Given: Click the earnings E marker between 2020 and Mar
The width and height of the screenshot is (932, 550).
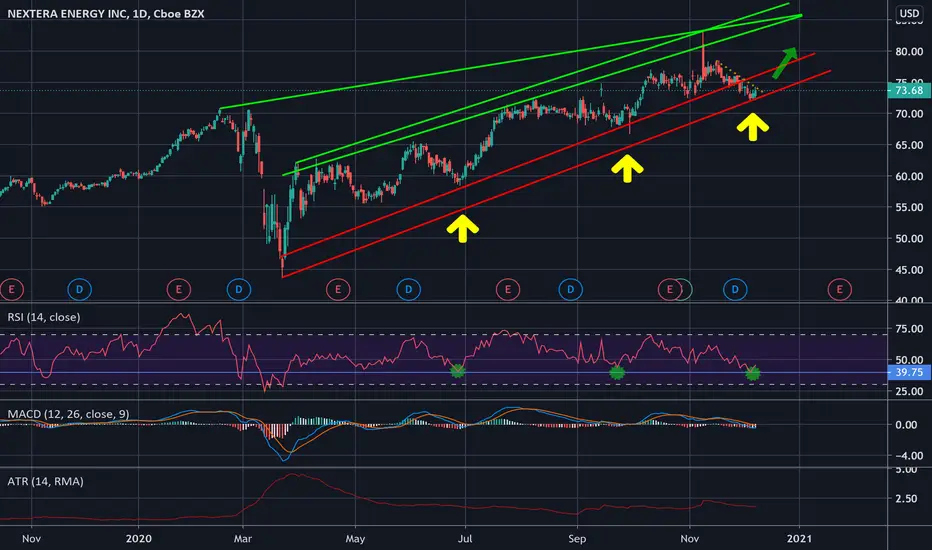Looking at the screenshot, I should [178, 290].
